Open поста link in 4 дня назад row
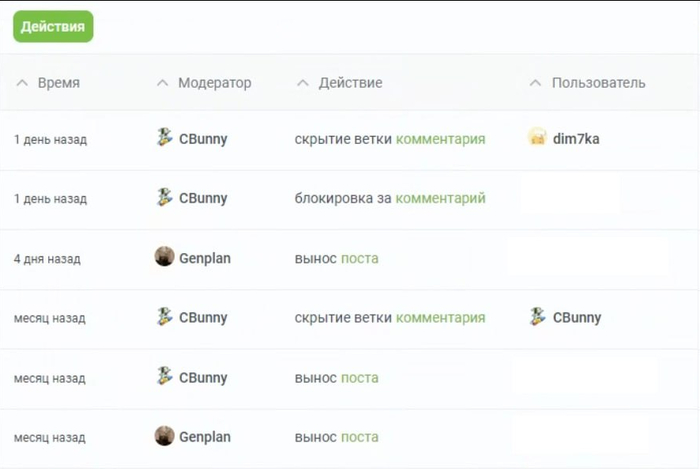This screenshot has height=469, width=700. tap(360, 258)
